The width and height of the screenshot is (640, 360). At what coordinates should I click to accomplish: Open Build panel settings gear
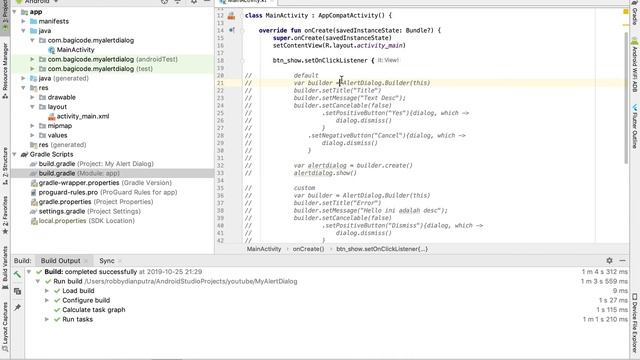609,260
